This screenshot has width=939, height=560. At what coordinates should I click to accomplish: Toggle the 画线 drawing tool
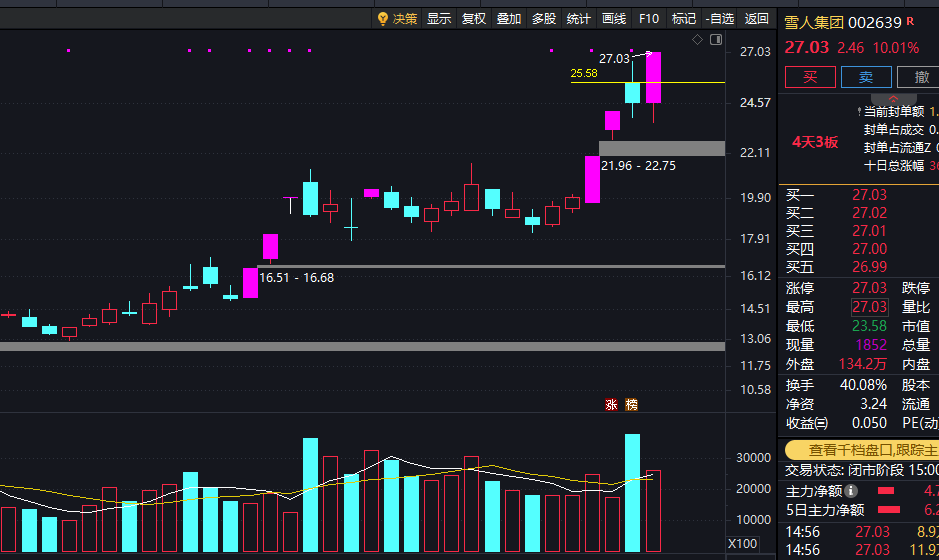click(614, 19)
